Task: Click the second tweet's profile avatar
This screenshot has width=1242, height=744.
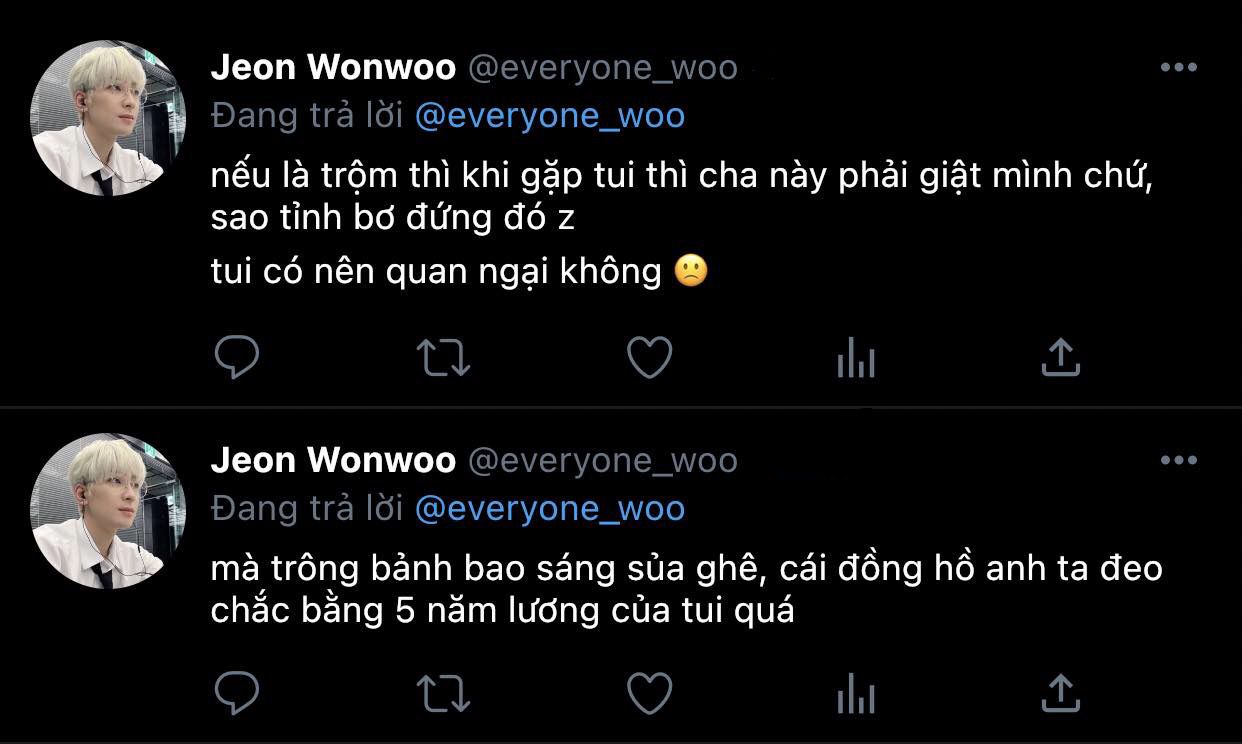Action: pyautogui.click(x=108, y=511)
